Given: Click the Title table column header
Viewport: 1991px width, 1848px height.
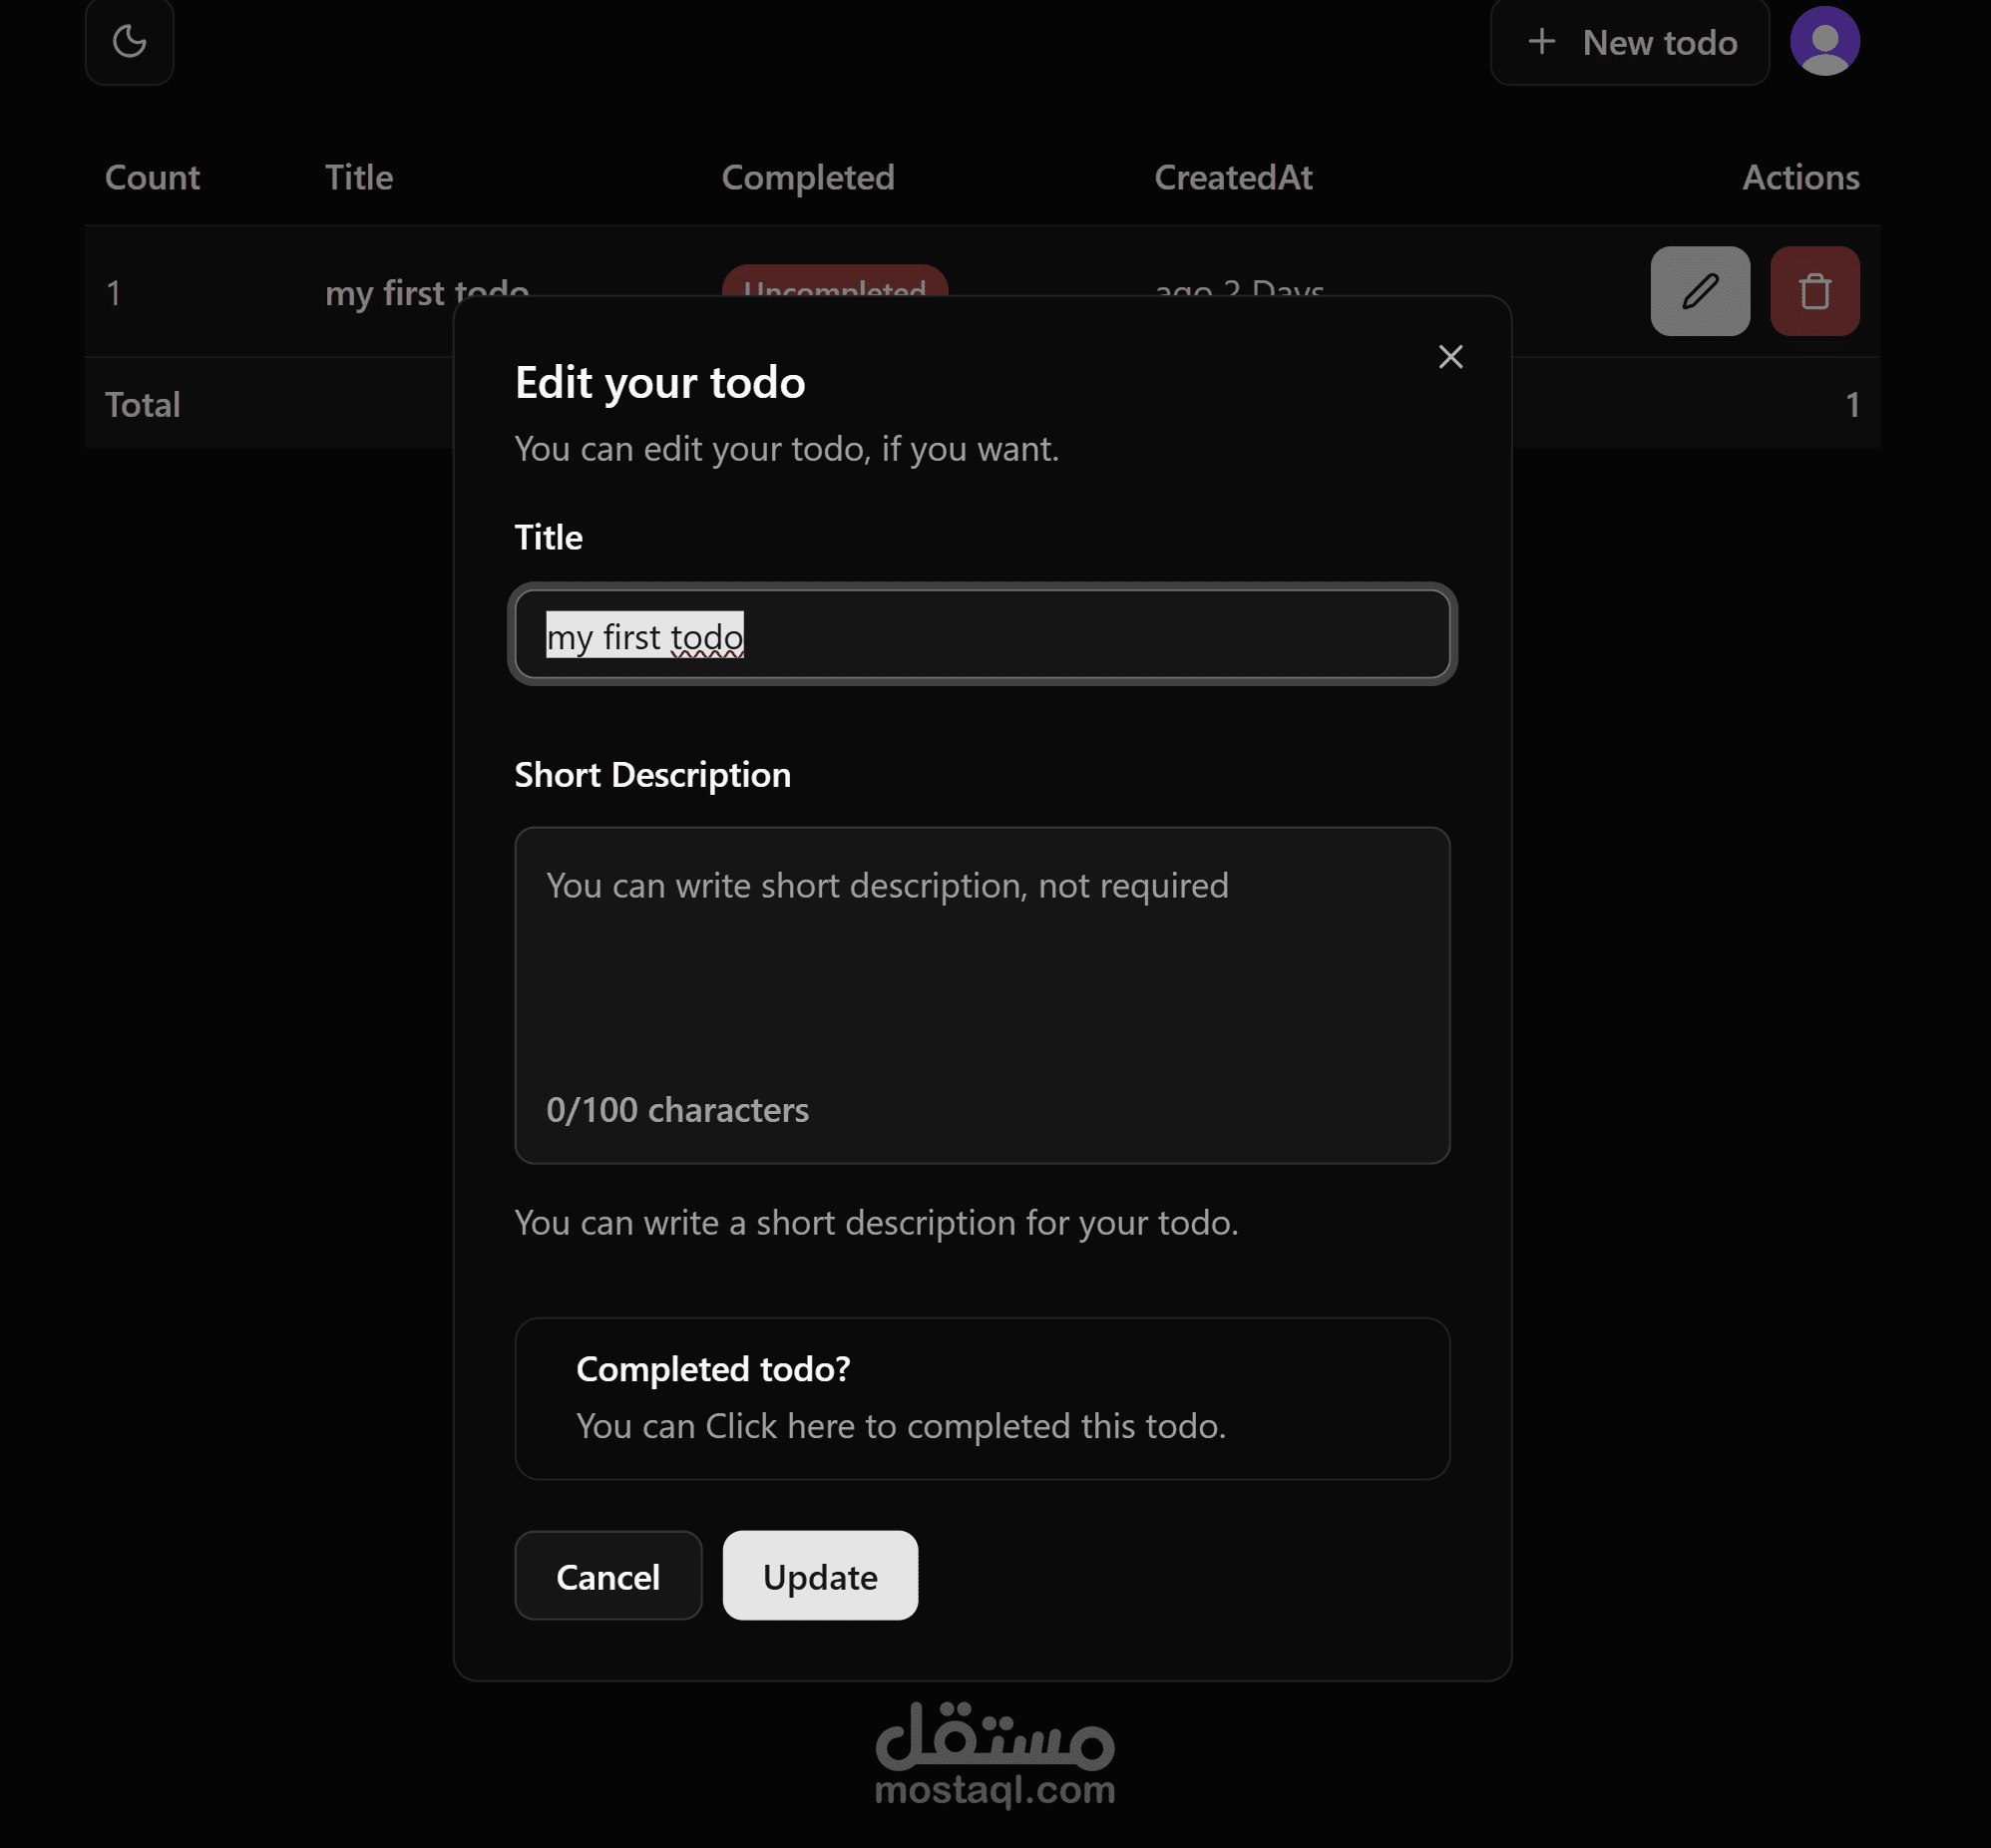Looking at the screenshot, I should click(x=358, y=177).
